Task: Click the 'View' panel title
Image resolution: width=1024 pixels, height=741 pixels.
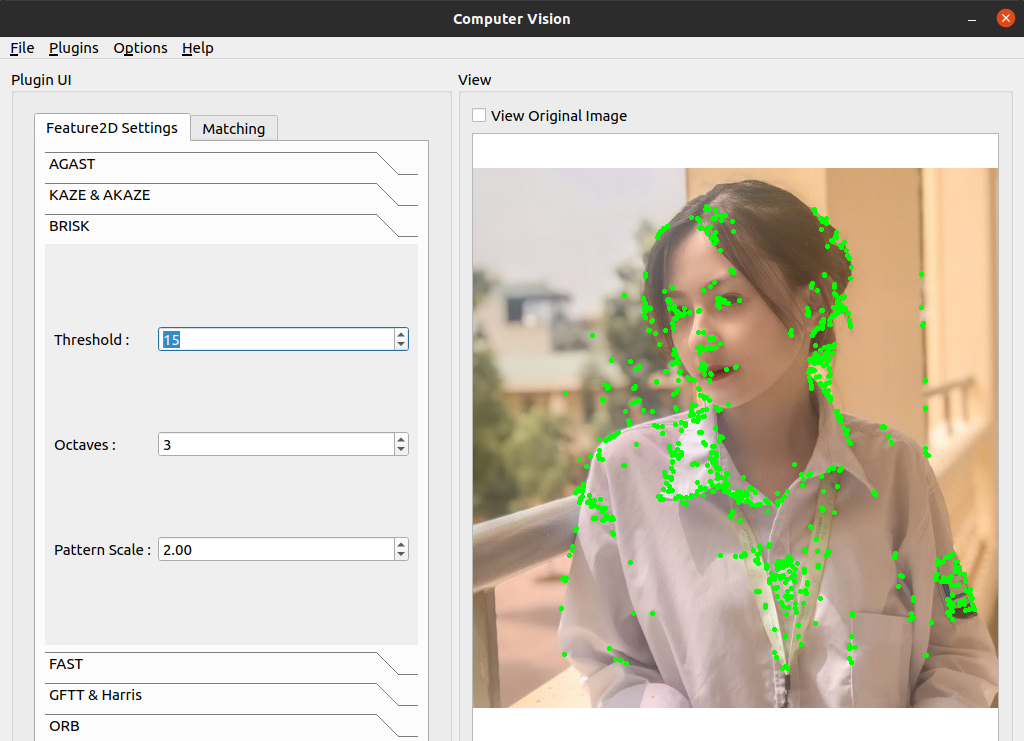Action: tap(475, 80)
